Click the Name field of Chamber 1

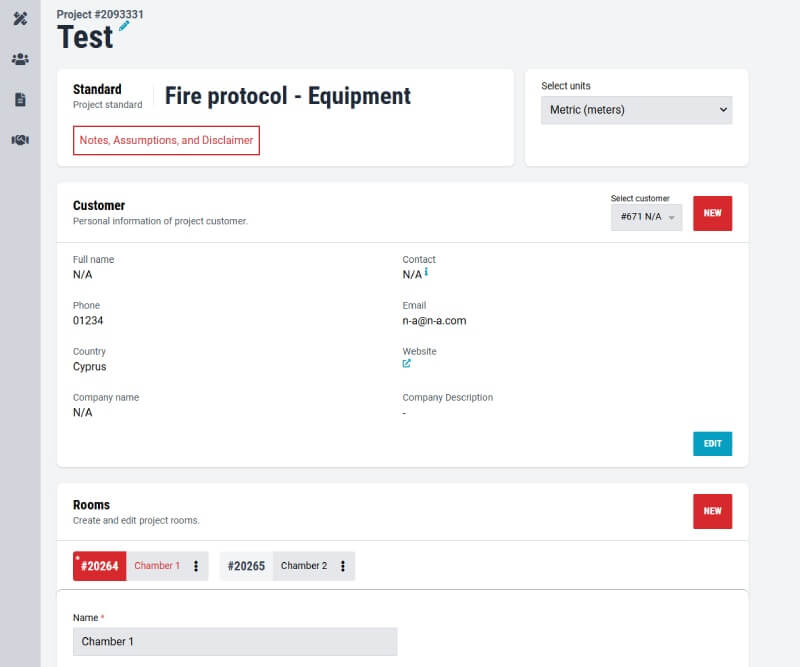tap(235, 641)
